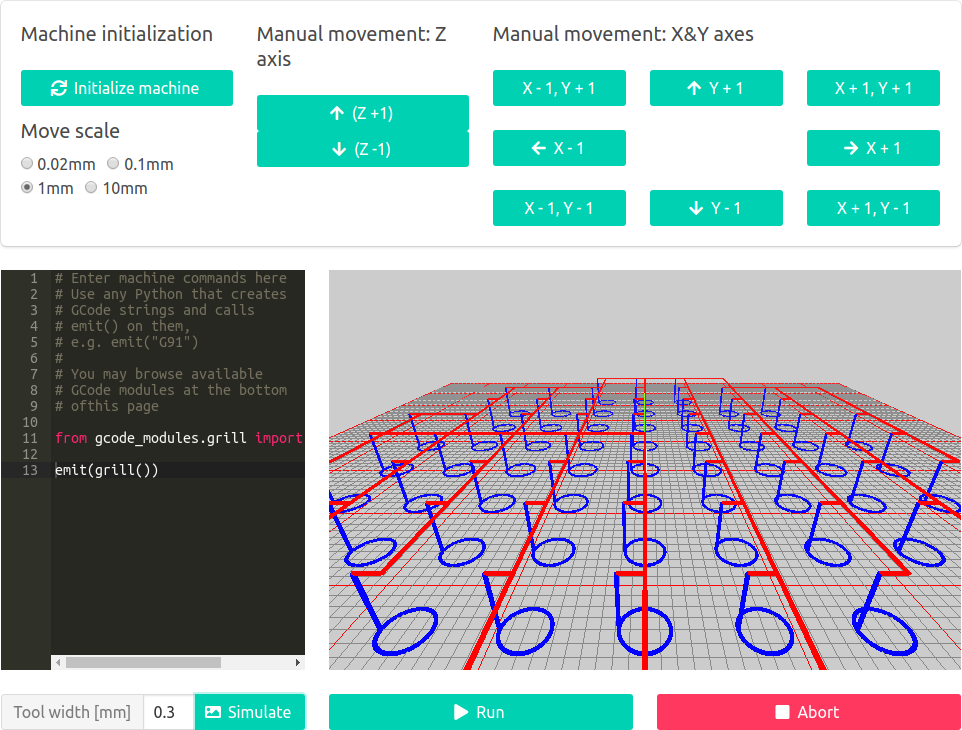Image resolution: width=962 pixels, height=730 pixels.
Task: Stop the job with Abort button
Action: tap(809, 712)
